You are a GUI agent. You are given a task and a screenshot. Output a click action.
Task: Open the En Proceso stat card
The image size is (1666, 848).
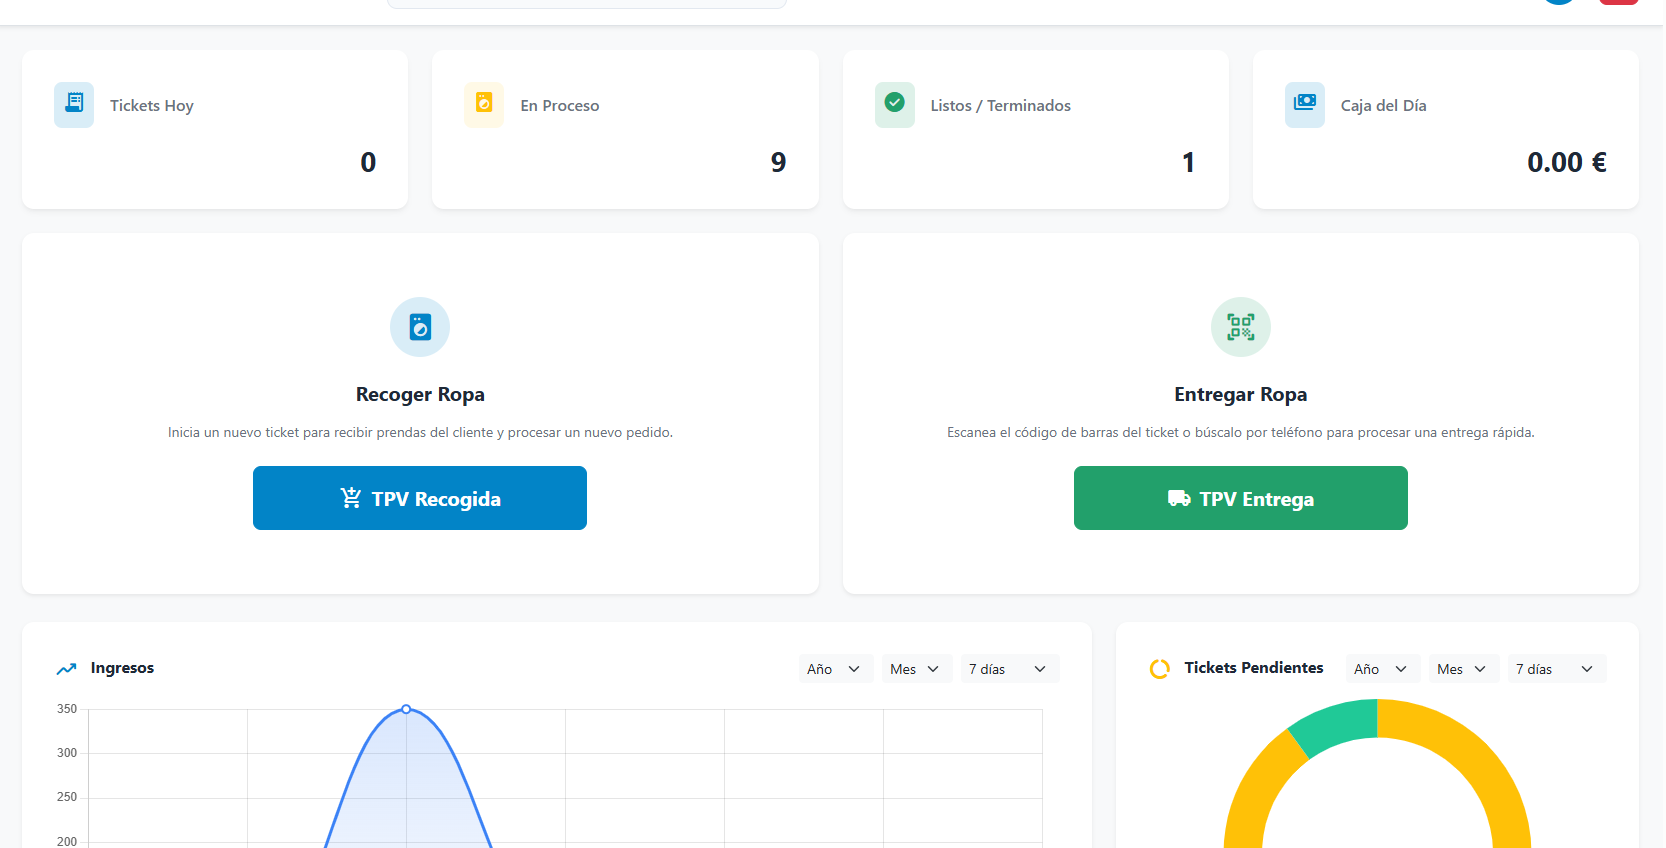click(625, 130)
